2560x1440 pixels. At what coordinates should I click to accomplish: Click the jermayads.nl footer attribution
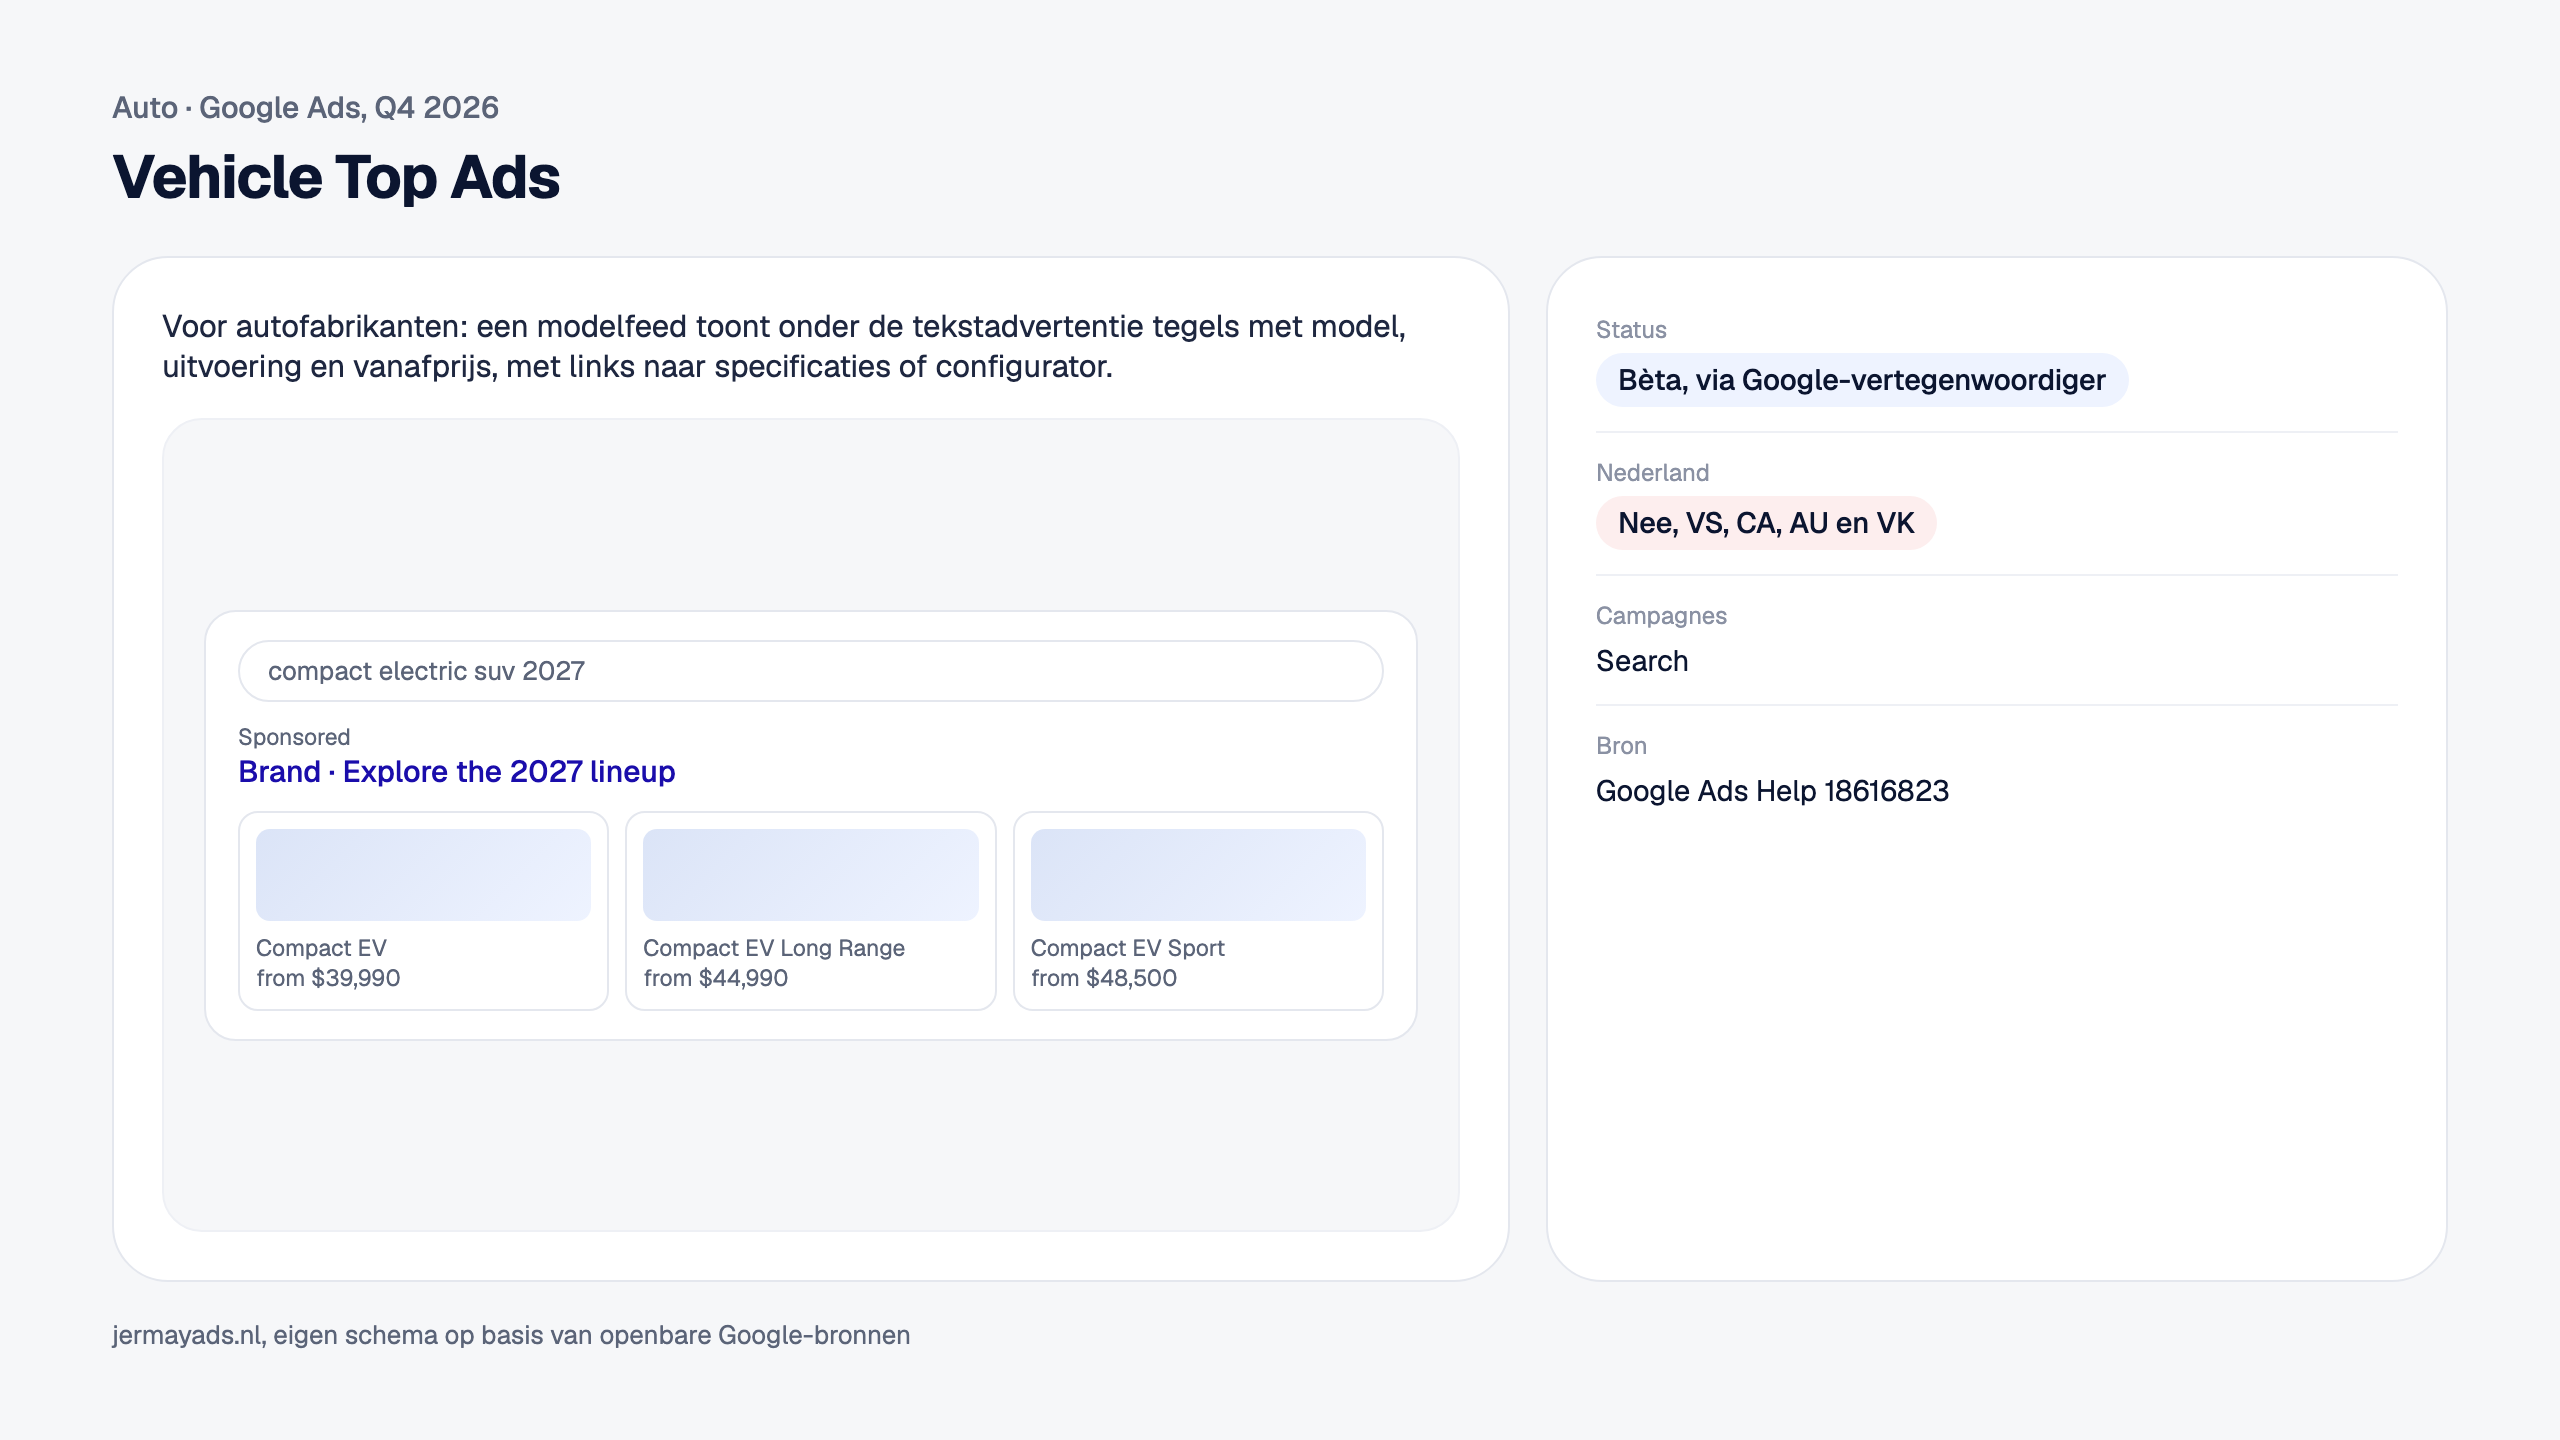click(x=511, y=1335)
